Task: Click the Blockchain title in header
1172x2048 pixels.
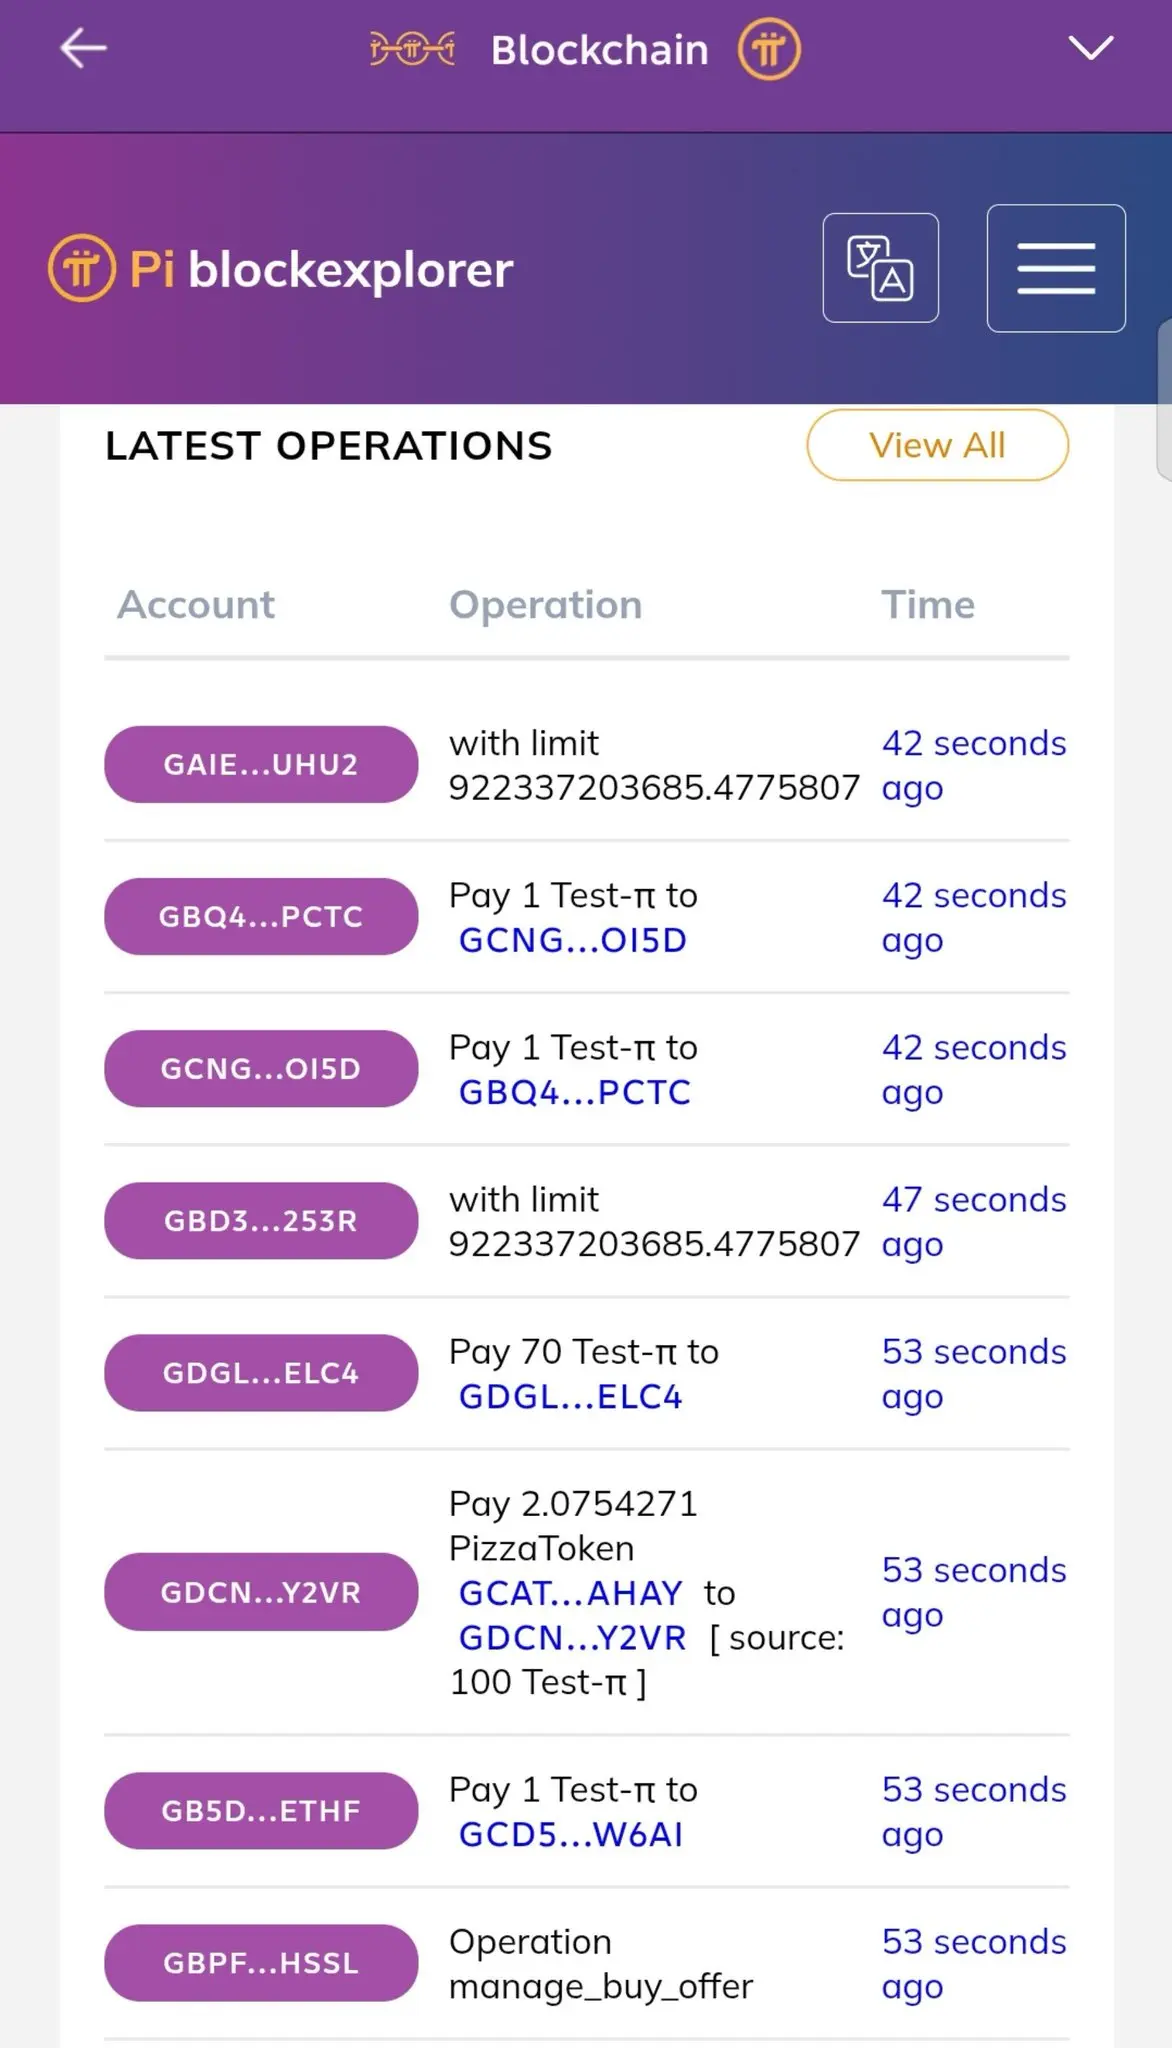Action: [600, 50]
